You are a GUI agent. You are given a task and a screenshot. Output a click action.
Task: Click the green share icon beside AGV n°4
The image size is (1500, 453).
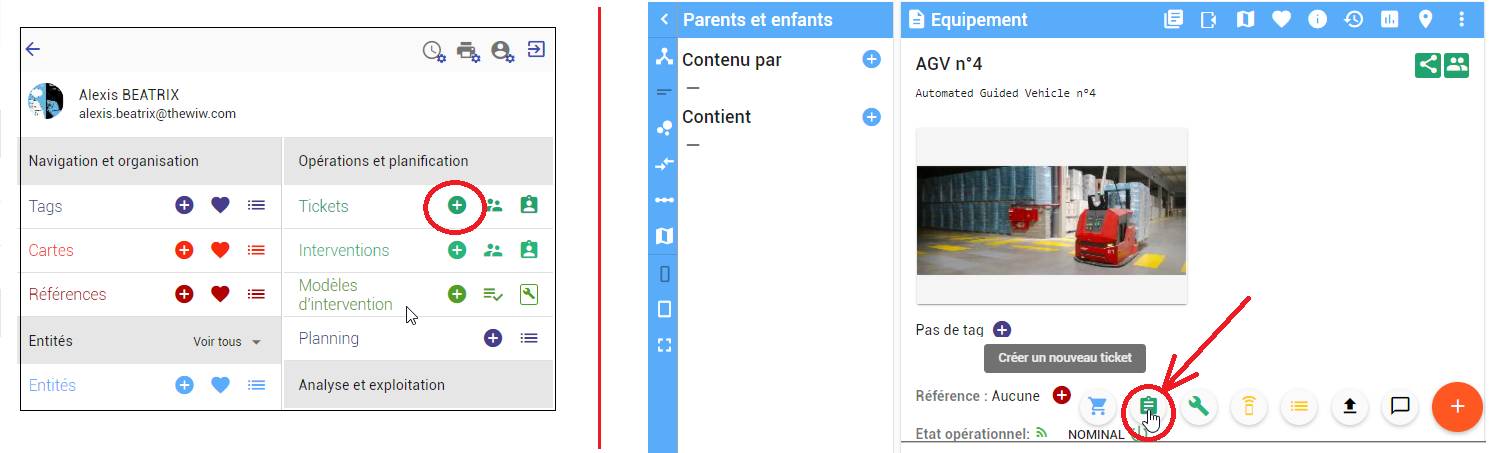pos(1428,65)
